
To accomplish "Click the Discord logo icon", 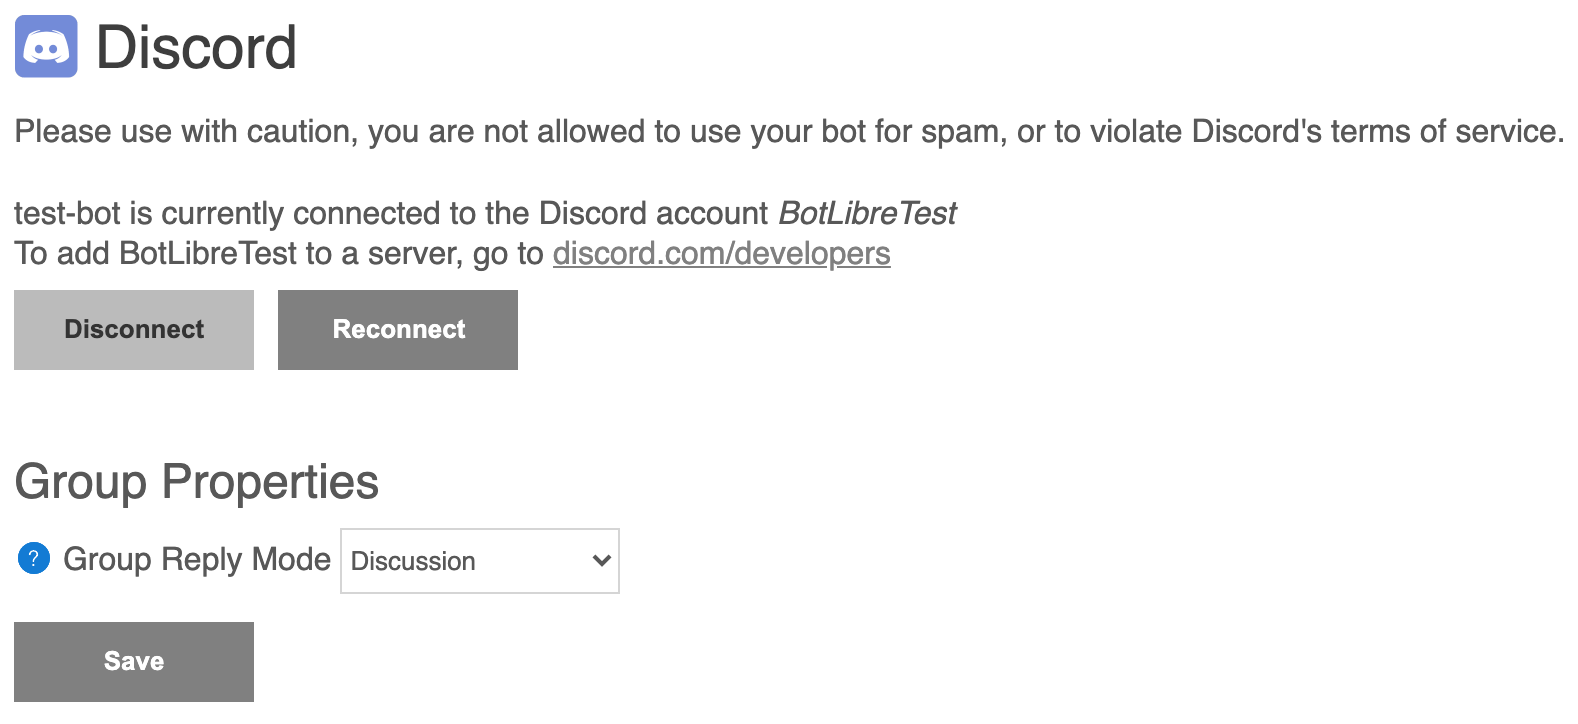I will point(46,46).
